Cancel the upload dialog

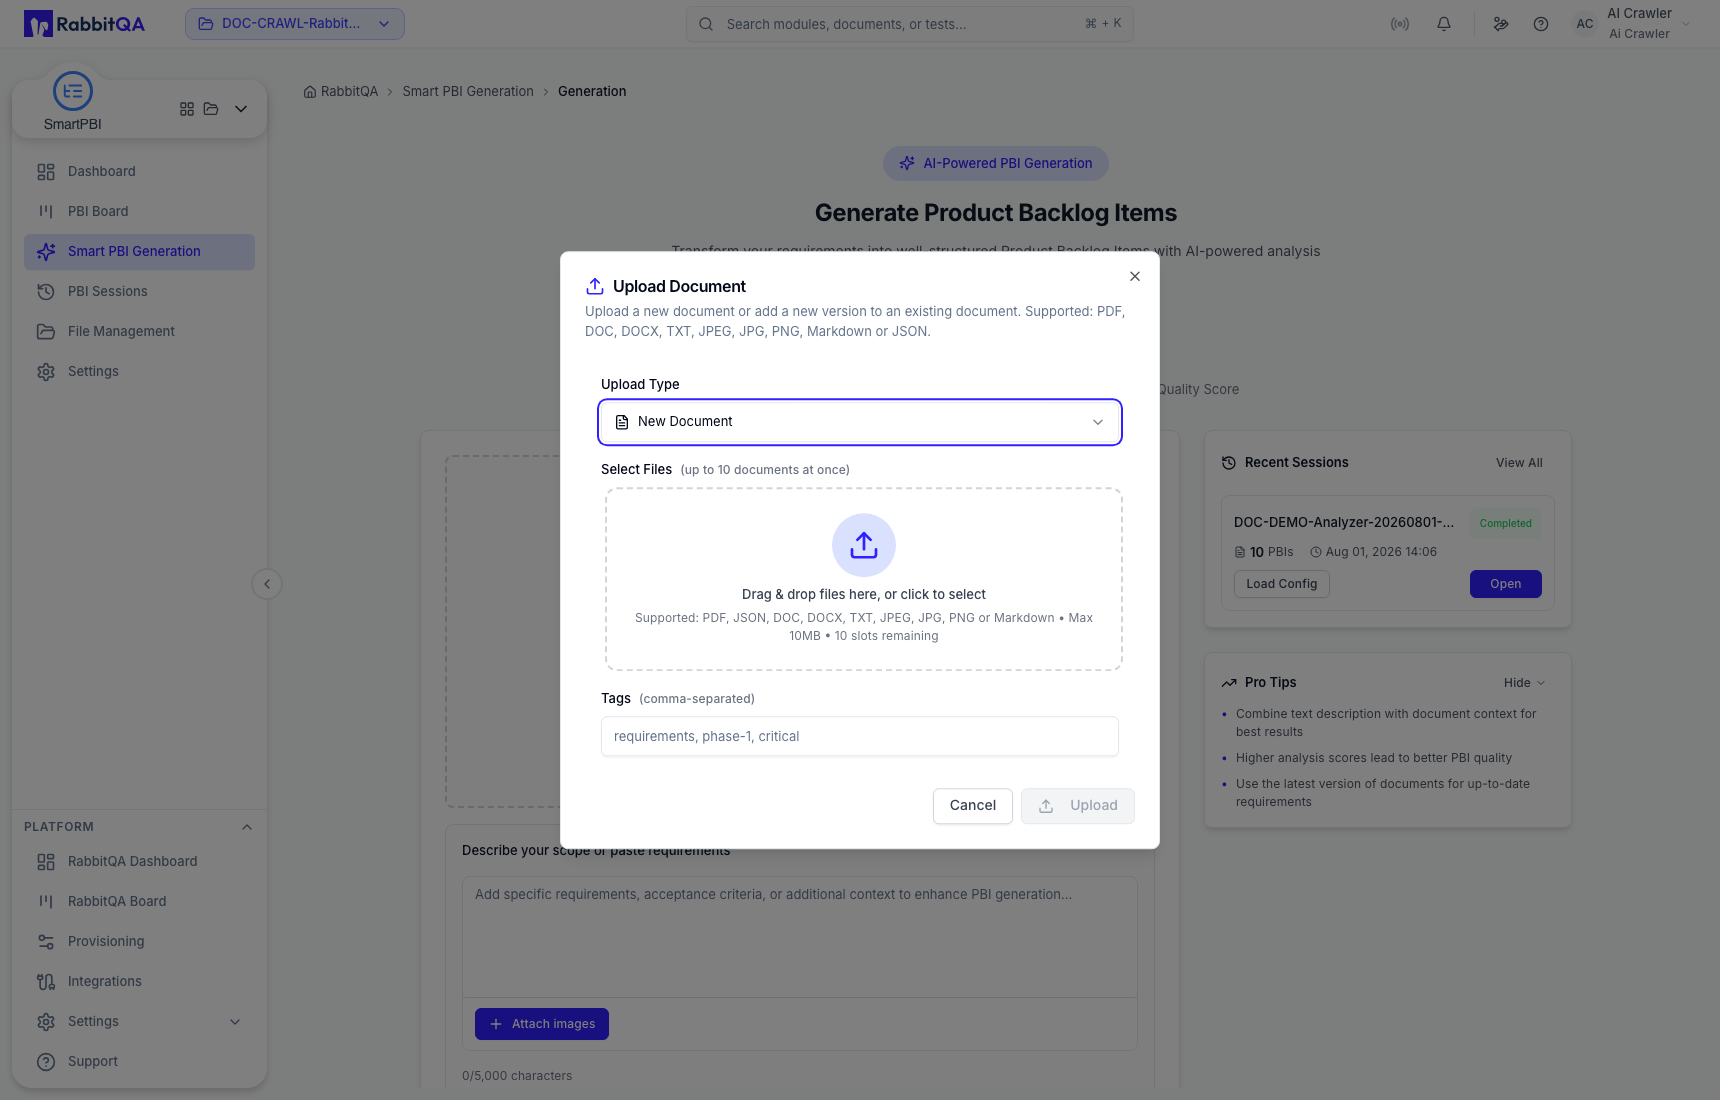[x=973, y=806]
